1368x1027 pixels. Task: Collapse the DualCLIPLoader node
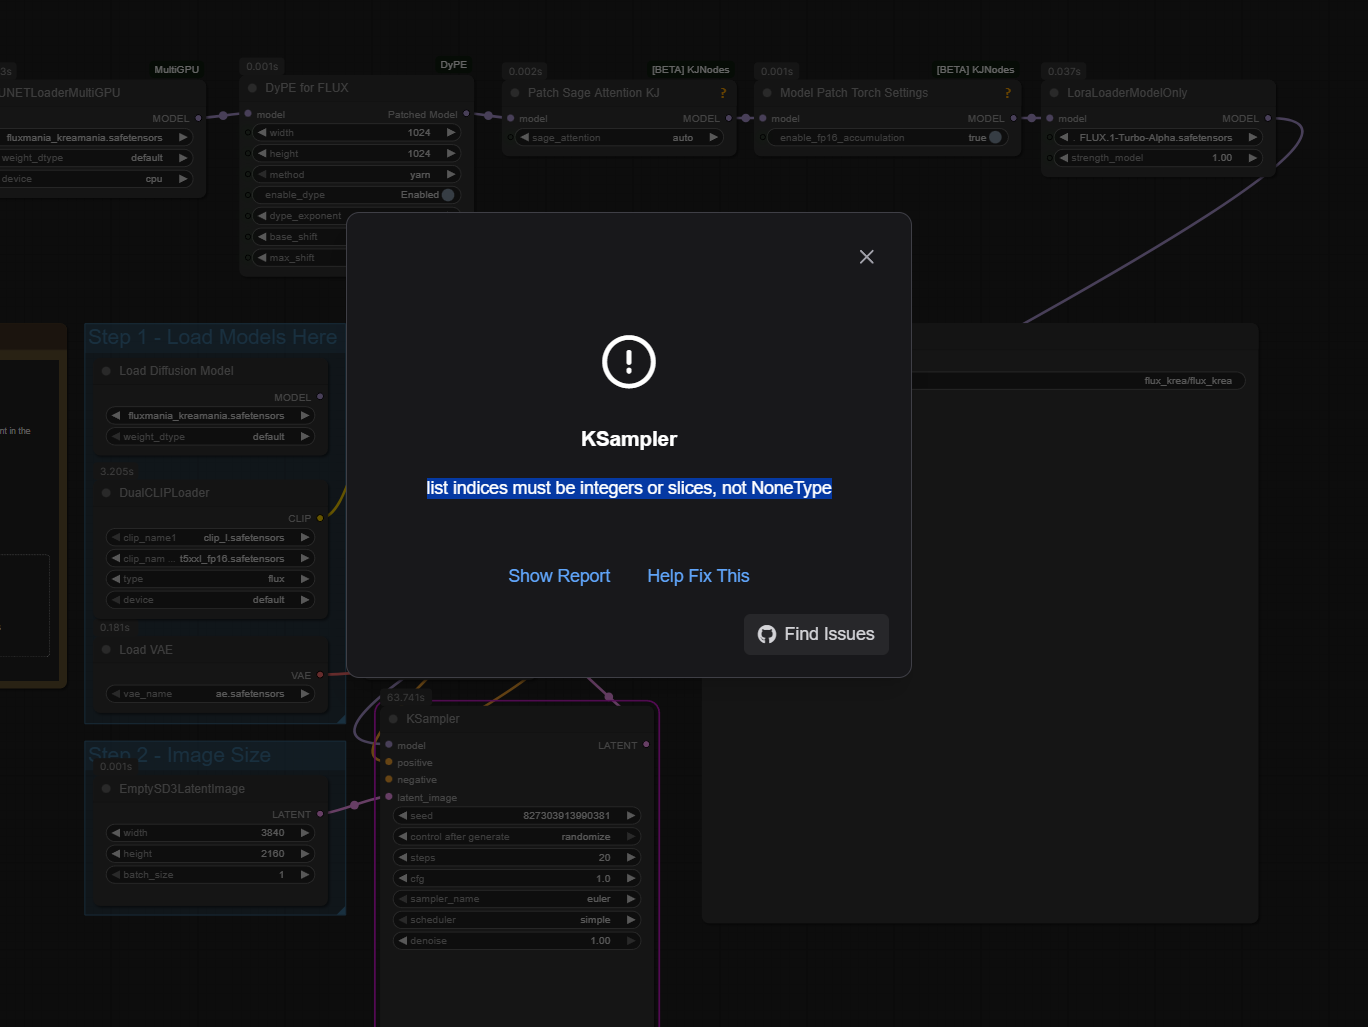[106, 493]
